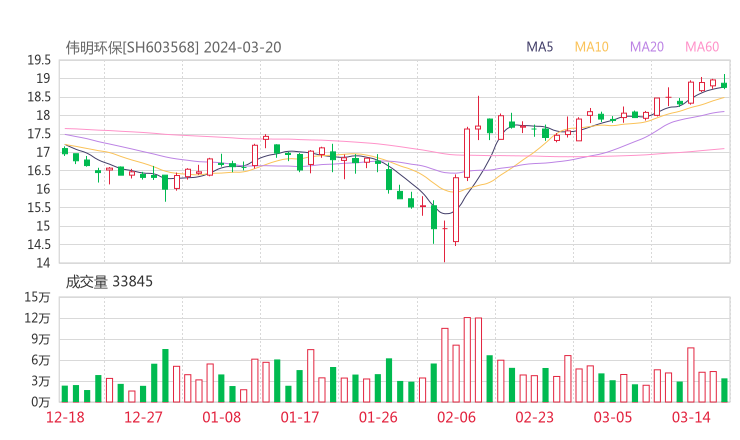Click the 03-14 date label
This screenshot has height=440, width=740.
coord(691,417)
